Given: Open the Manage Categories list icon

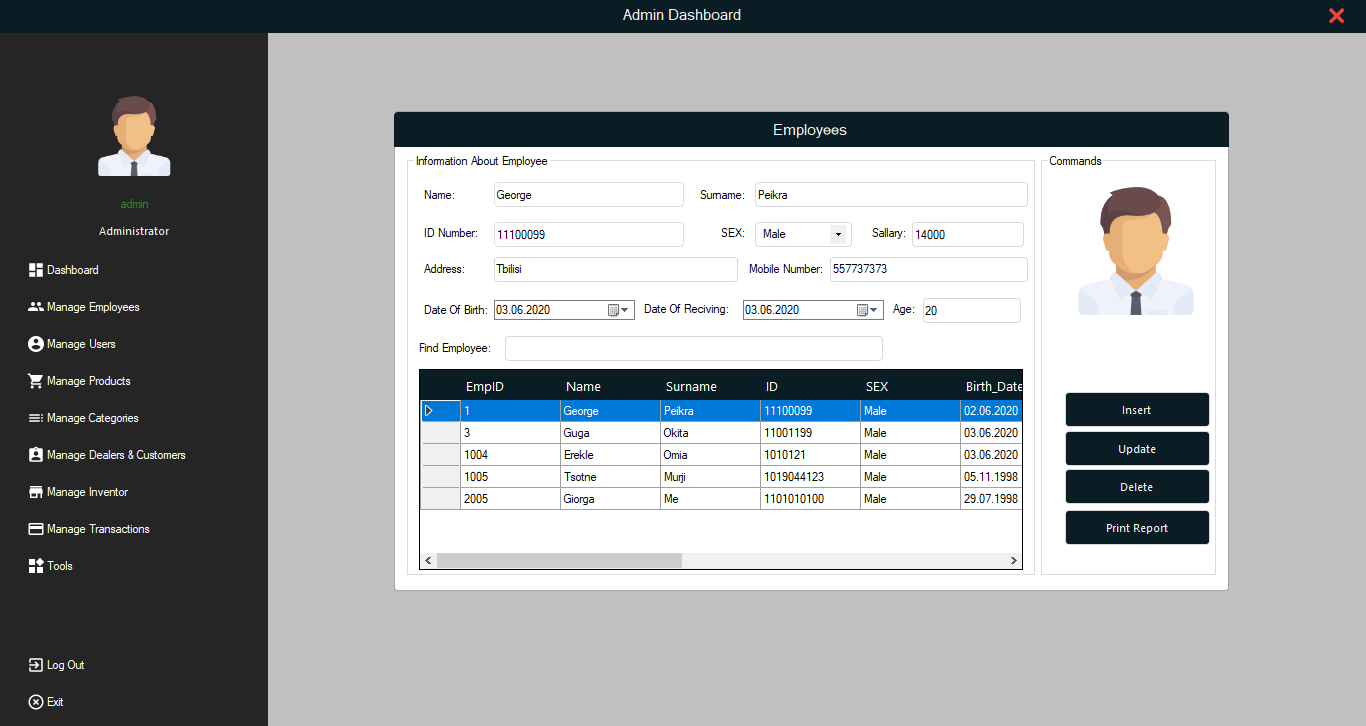Looking at the screenshot, I should [x=36, y=418].
